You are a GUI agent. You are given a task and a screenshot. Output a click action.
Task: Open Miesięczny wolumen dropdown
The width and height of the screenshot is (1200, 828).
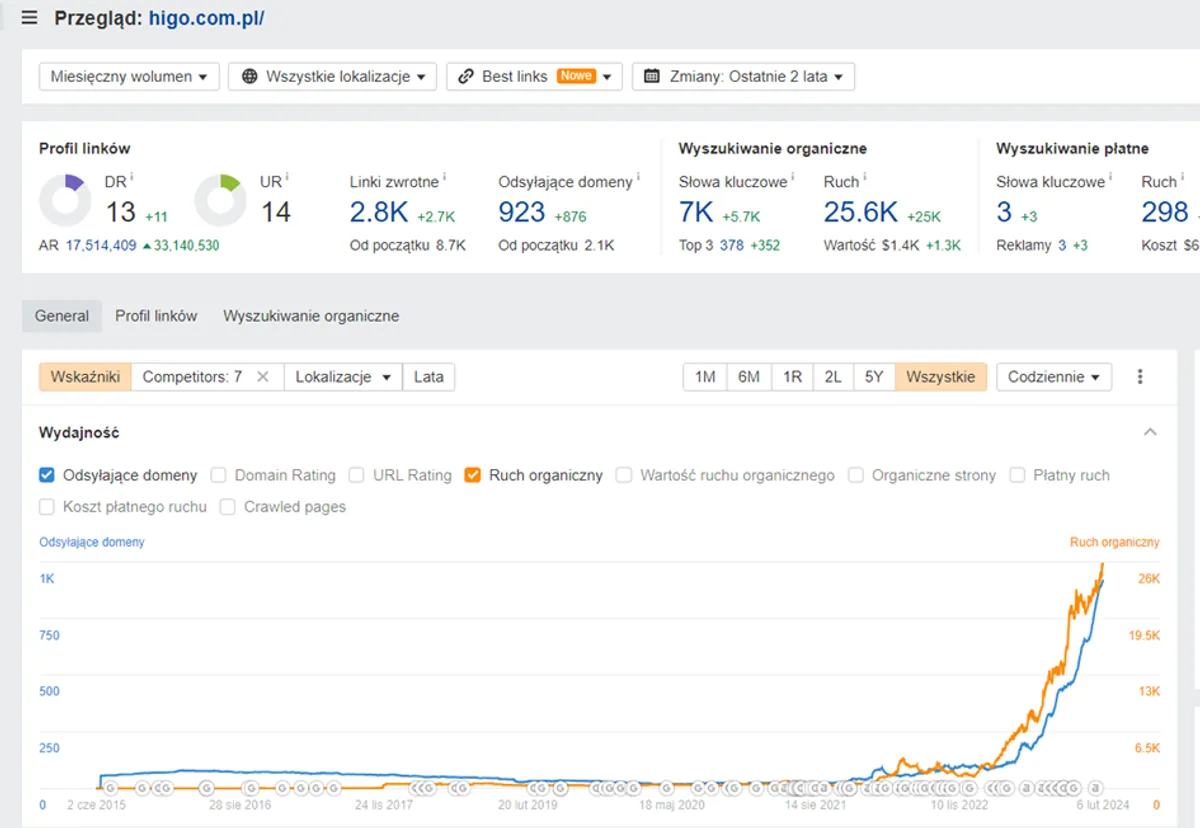point(129,76)
